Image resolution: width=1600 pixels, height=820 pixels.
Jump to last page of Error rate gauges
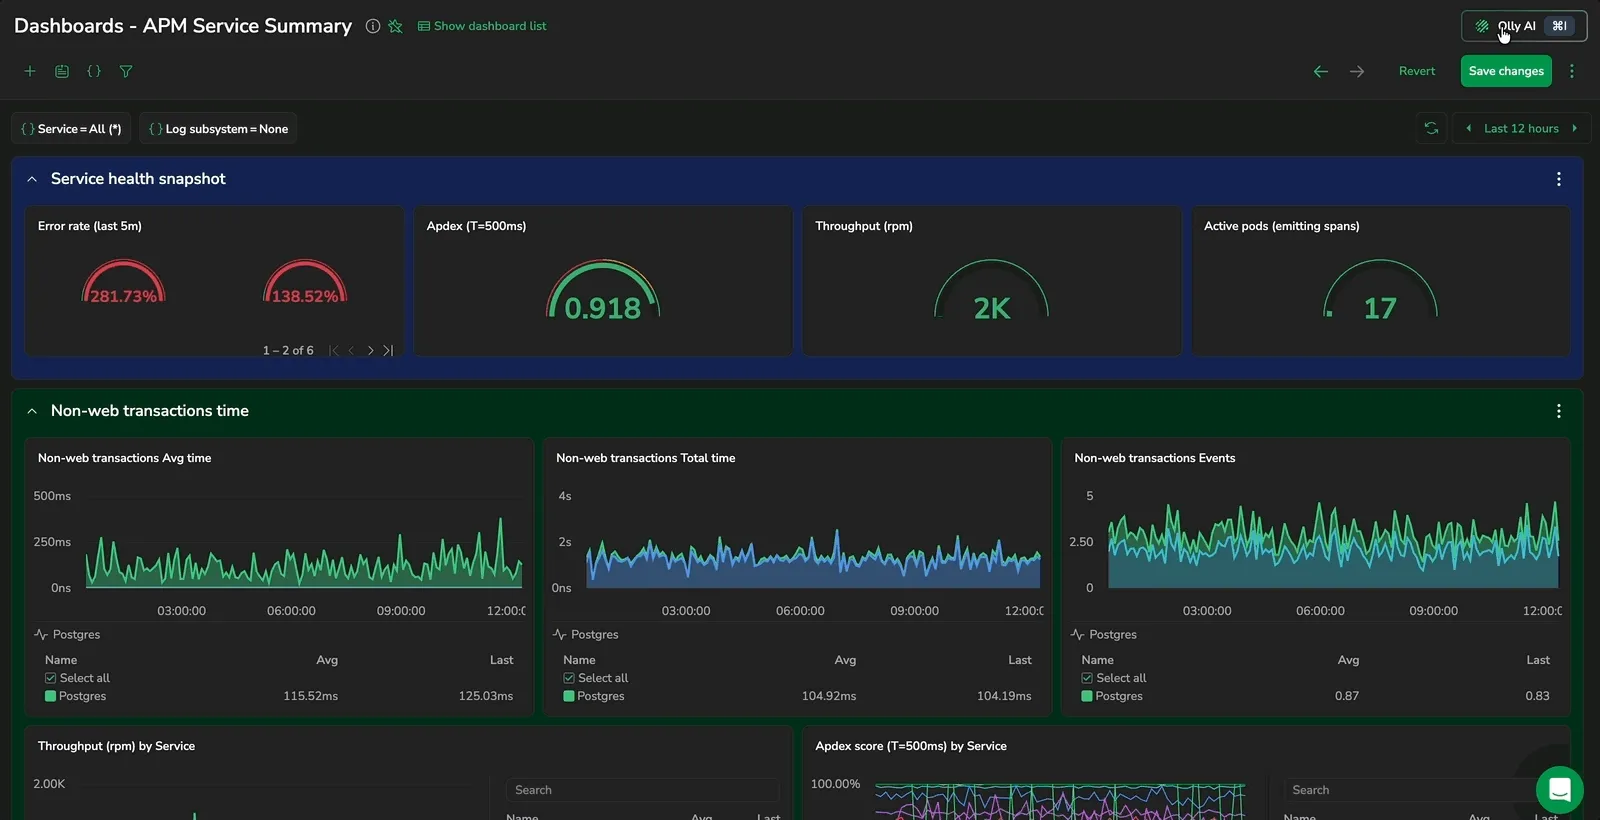[388, 350]
